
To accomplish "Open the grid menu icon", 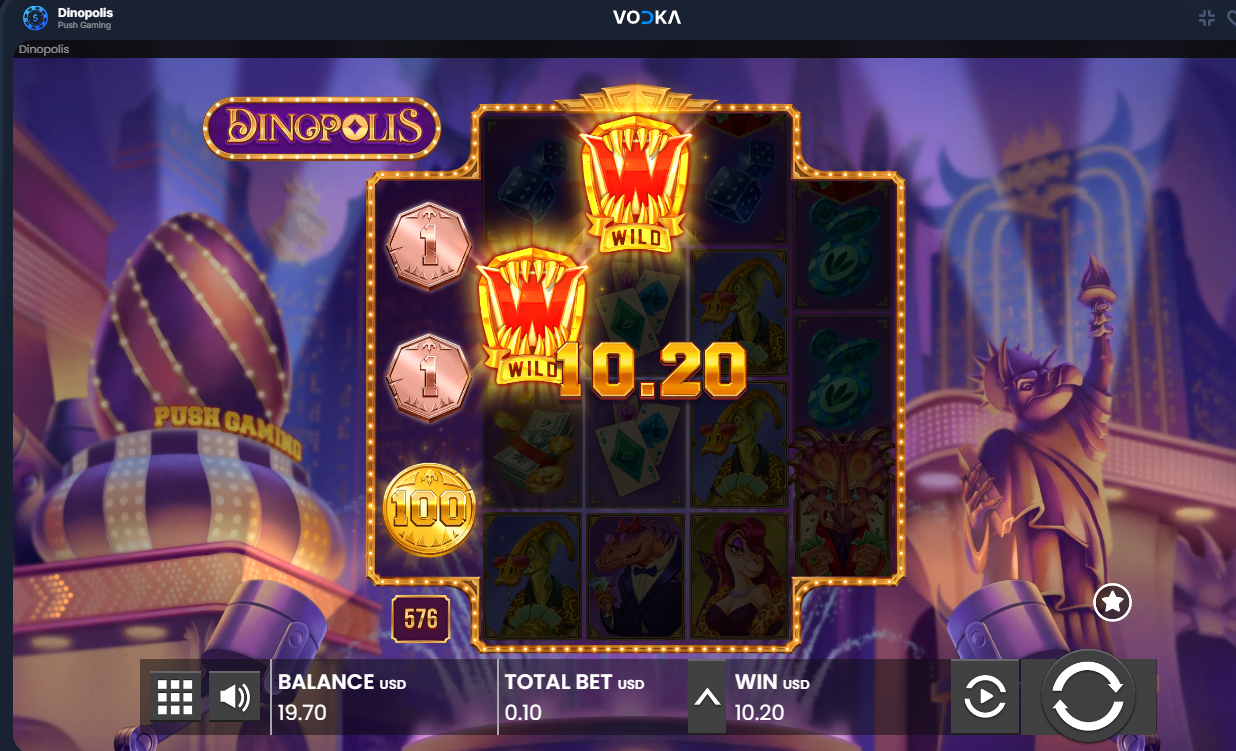I will pos(175,696).
